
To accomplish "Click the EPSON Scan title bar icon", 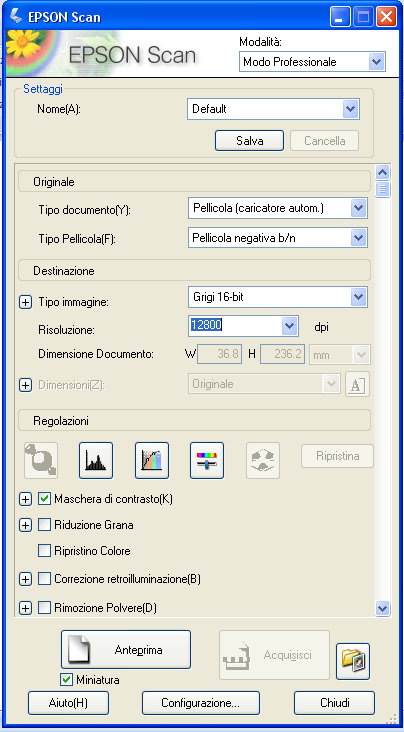I will tap(17, 17).
